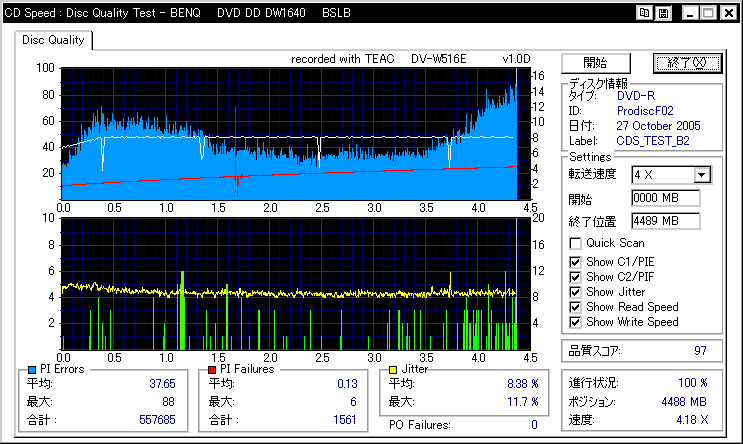The image size is (743, 444).
Task: Click the 開始 0000 MB input field
Action: [x=666, y=198]
